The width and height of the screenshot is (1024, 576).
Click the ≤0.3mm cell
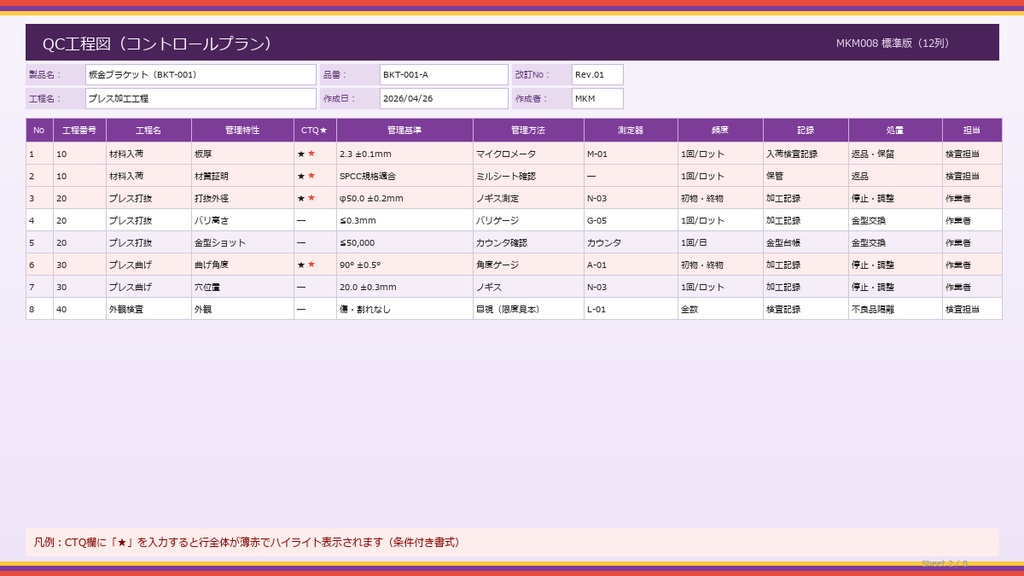[404, 221]
